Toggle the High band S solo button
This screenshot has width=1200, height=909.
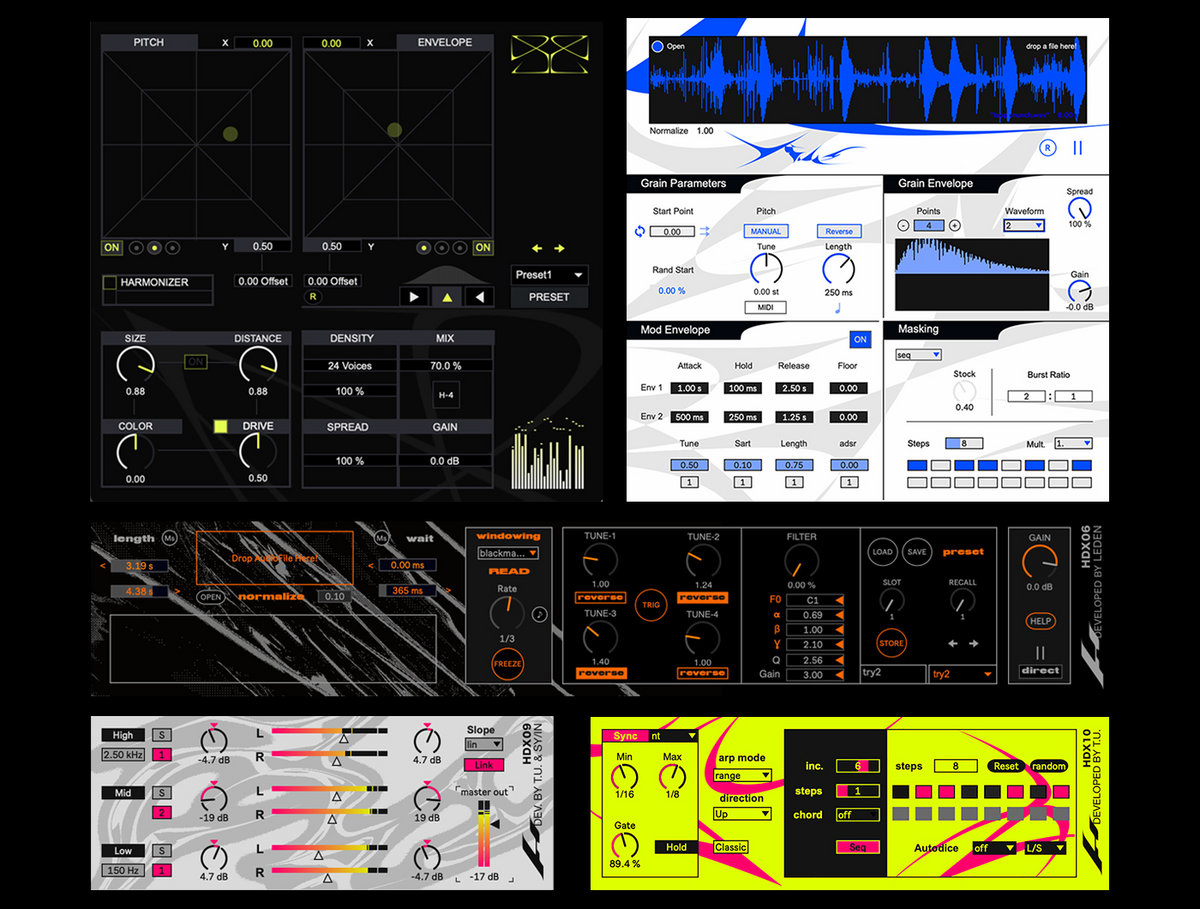tap(163, 736)
